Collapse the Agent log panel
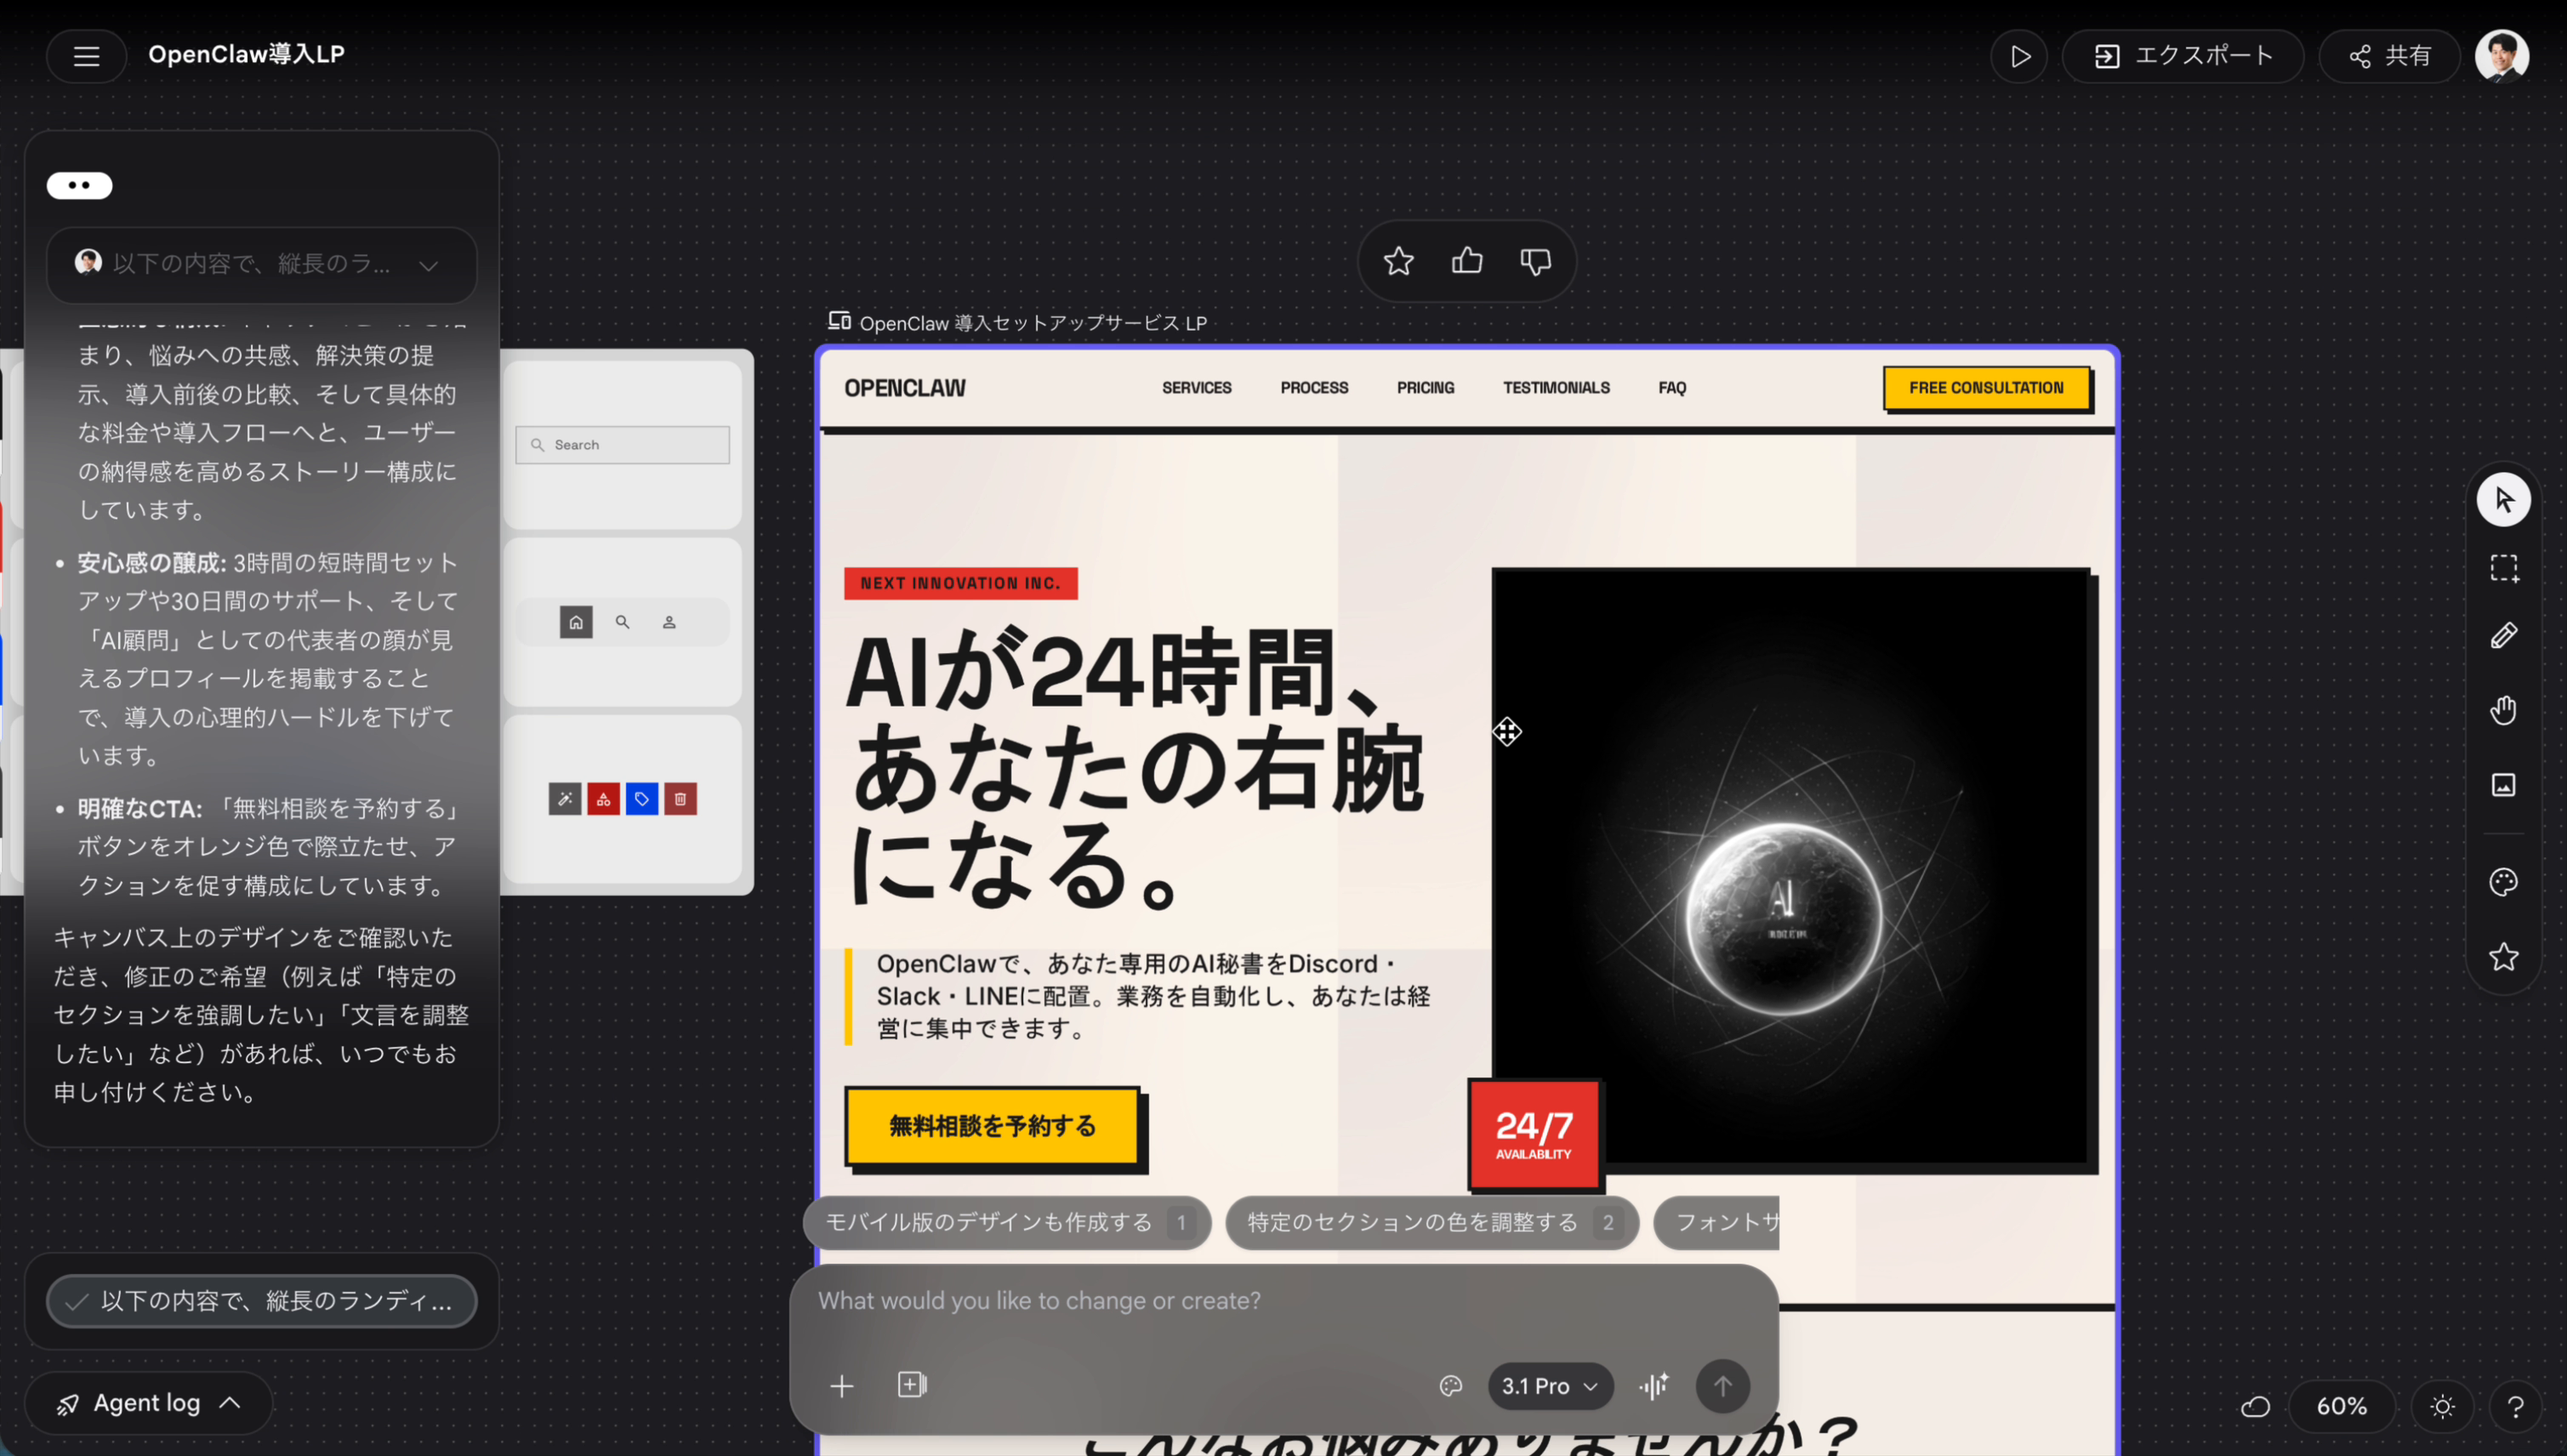The width and height of the screenshot is (2567, 1456). click(x=148, y=1402)
